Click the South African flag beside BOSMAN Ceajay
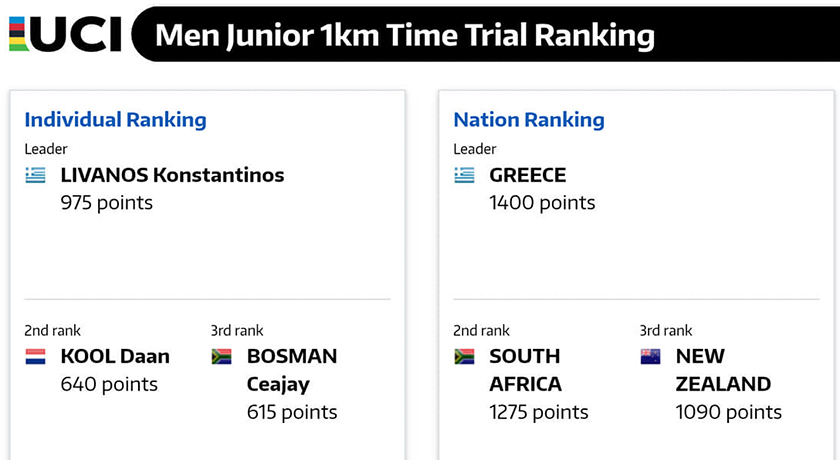The image size is (840, 460). click(222, 356)
